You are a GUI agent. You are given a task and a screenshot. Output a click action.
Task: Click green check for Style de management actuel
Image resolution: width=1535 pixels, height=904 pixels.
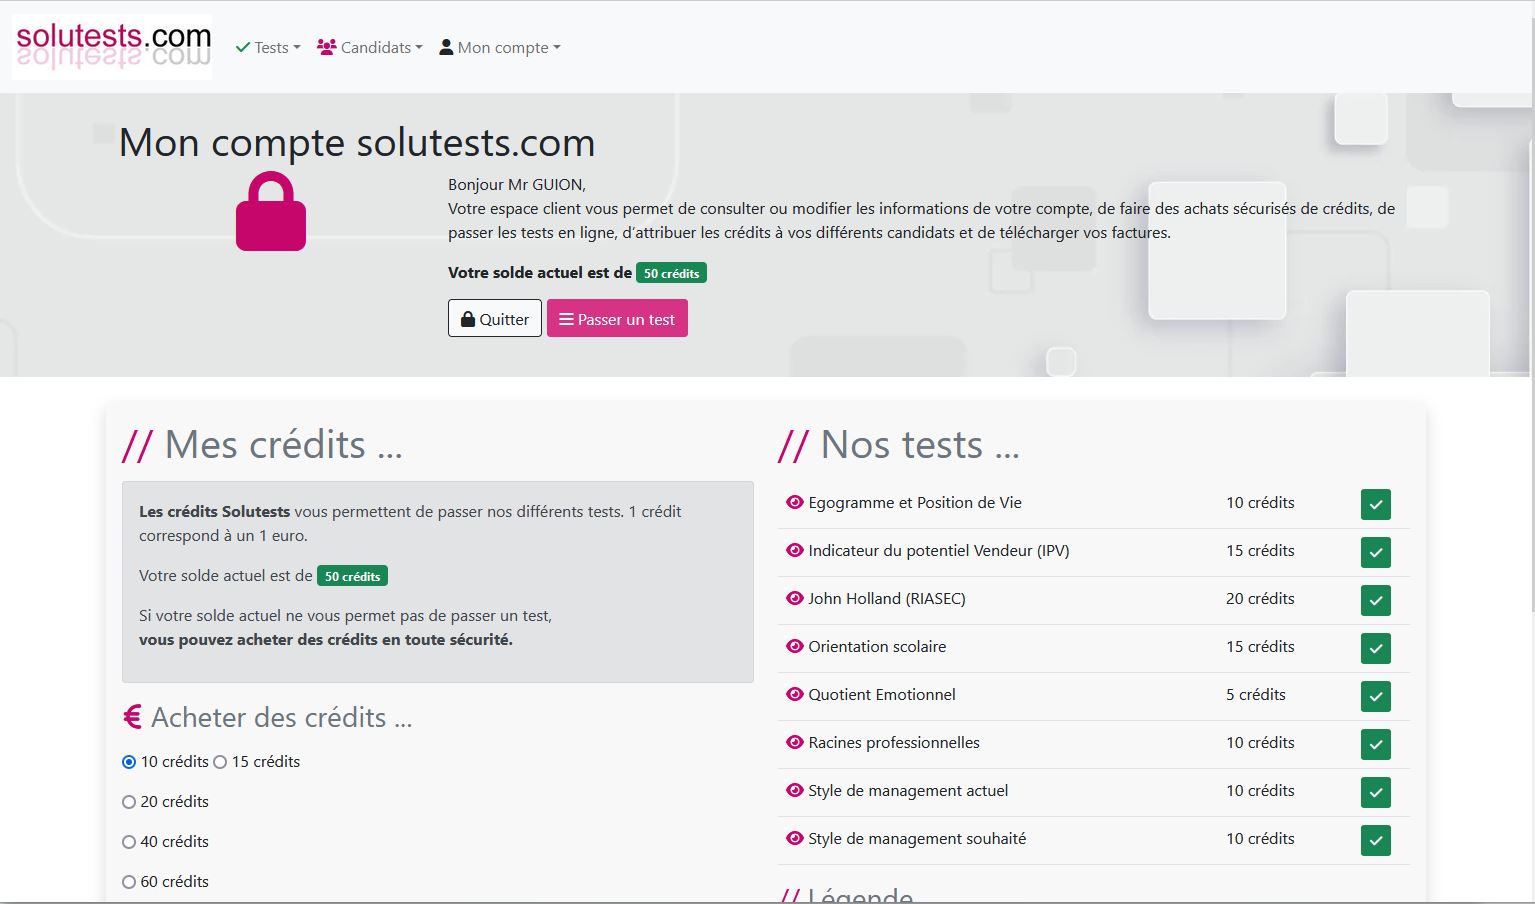coord(1376,792)
